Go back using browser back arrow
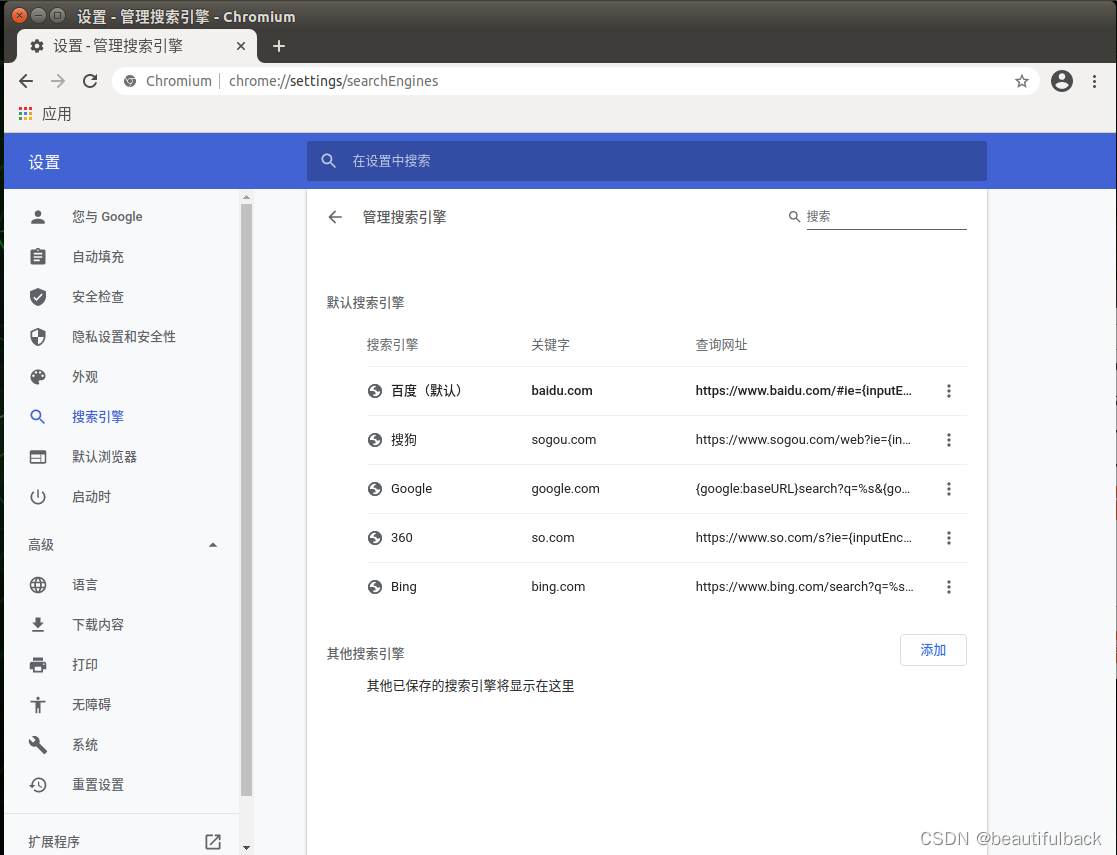The height and width of the screenshot is (855, 1117). [x=26, y=81]
